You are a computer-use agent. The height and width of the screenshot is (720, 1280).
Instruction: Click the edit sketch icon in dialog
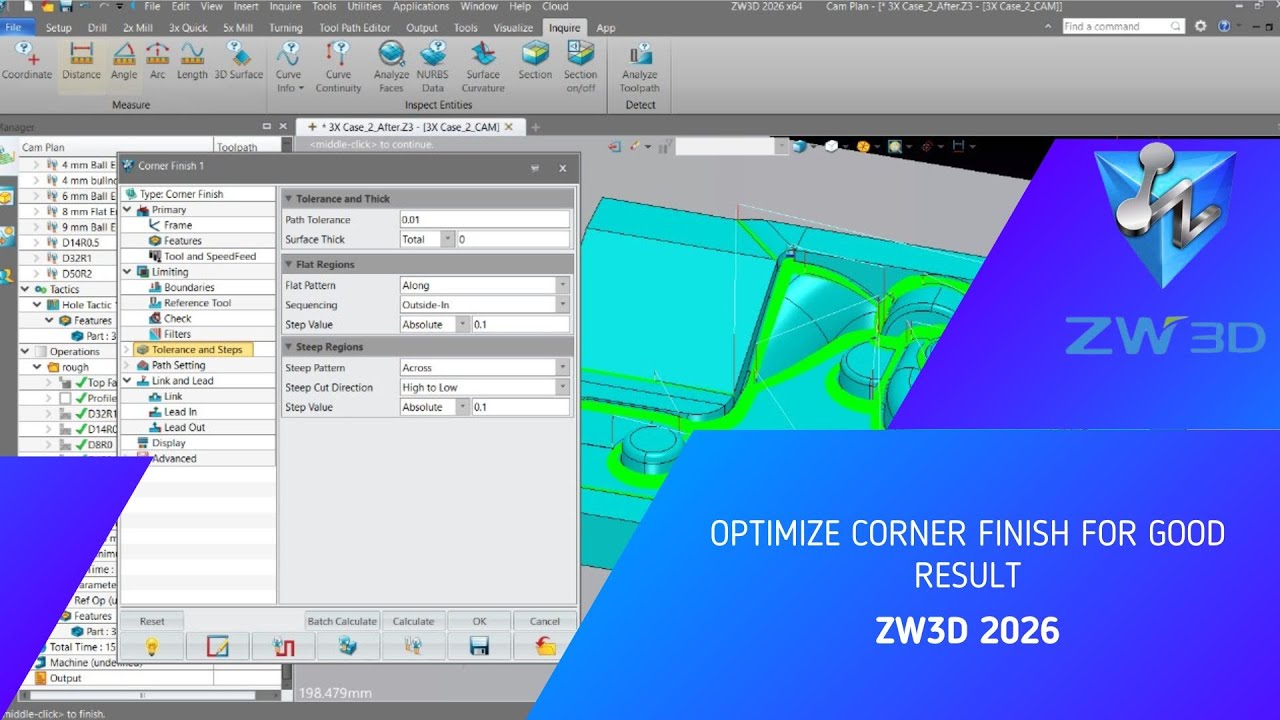click(217, 646)
